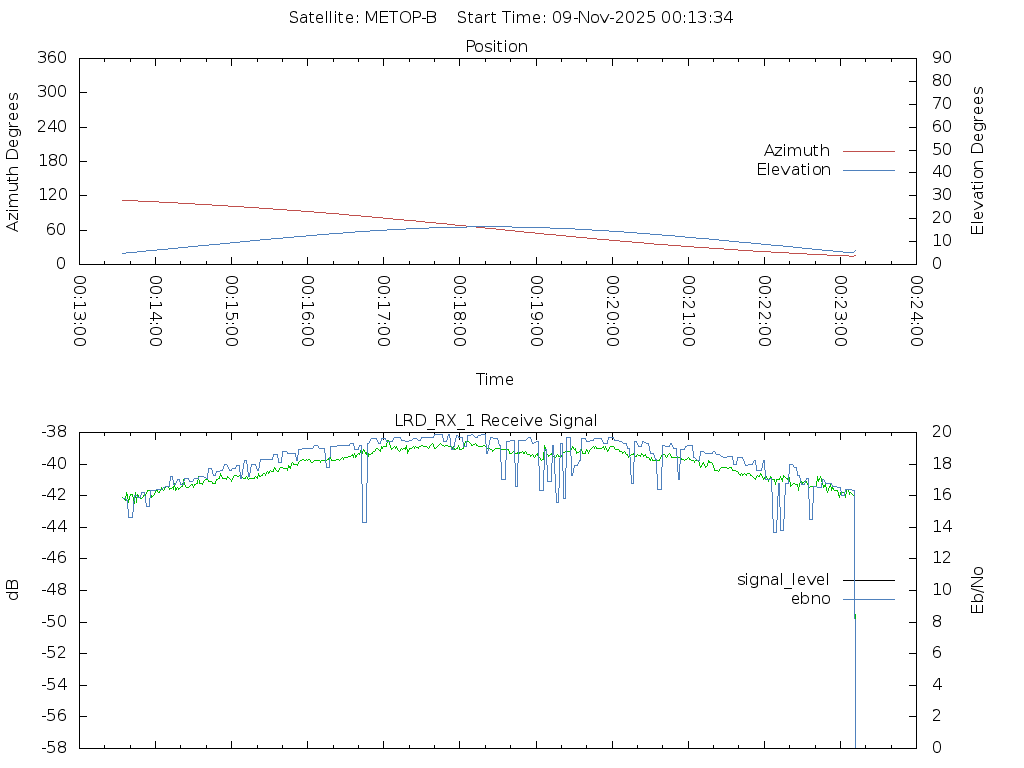
Task: Click the blue line sample beside ebno
Action: [x=868, y=599]
